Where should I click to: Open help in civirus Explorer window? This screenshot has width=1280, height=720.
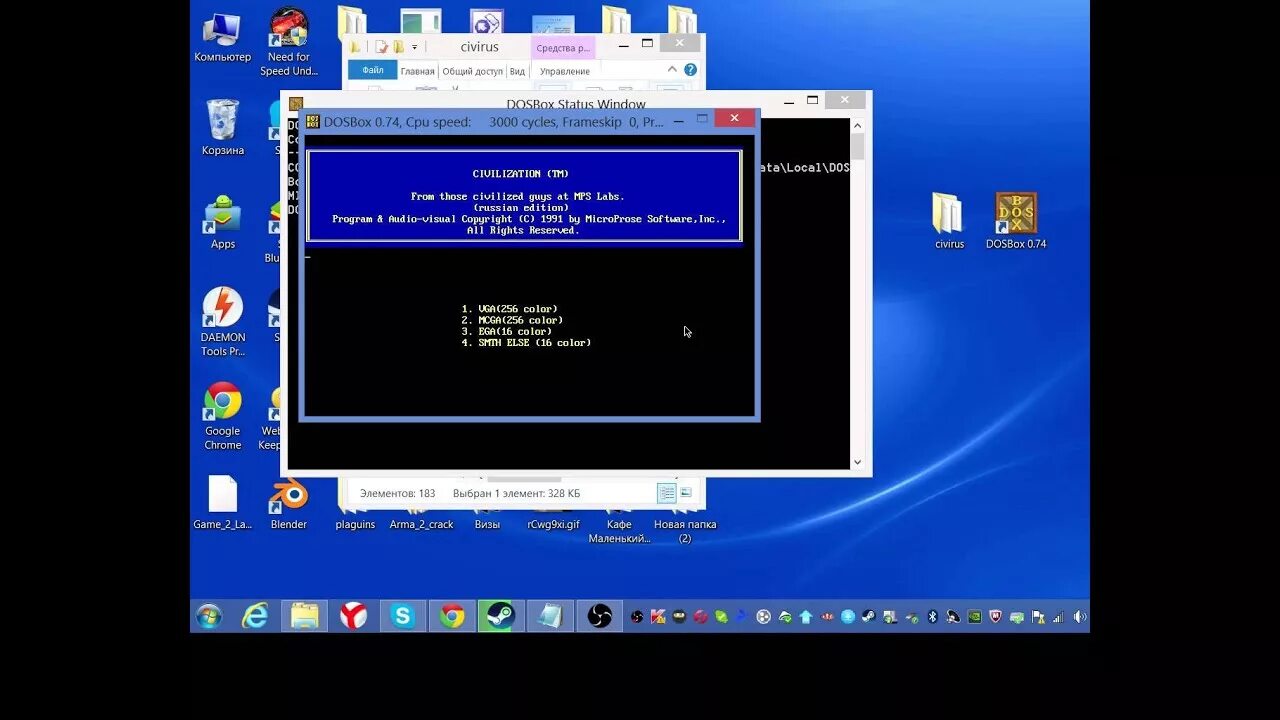point(690,70)
